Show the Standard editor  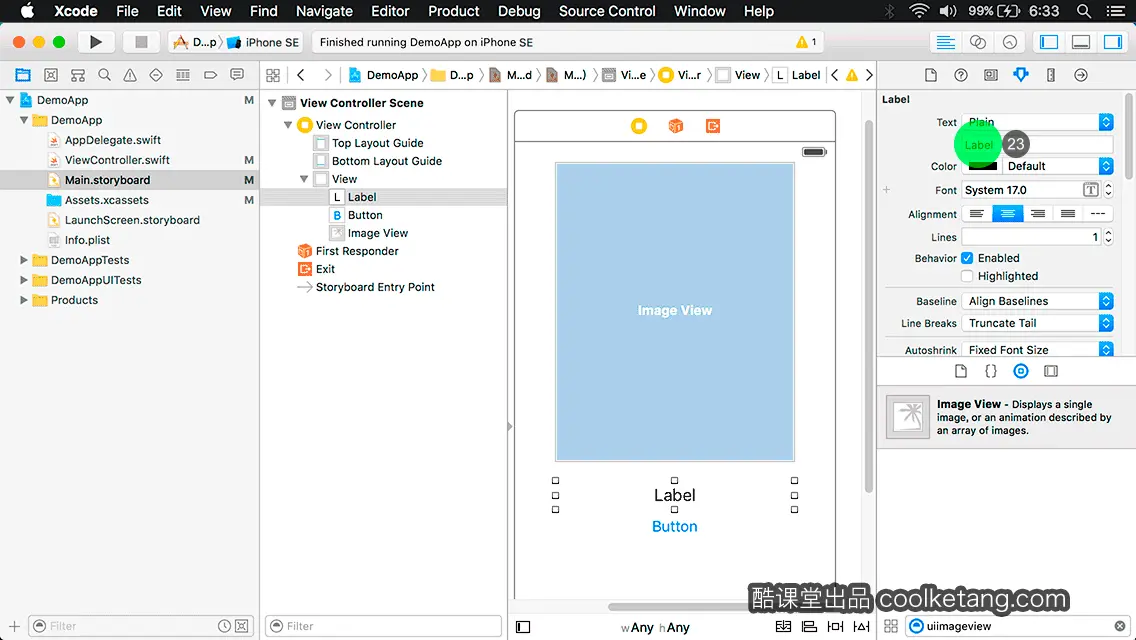pos(945,42)
